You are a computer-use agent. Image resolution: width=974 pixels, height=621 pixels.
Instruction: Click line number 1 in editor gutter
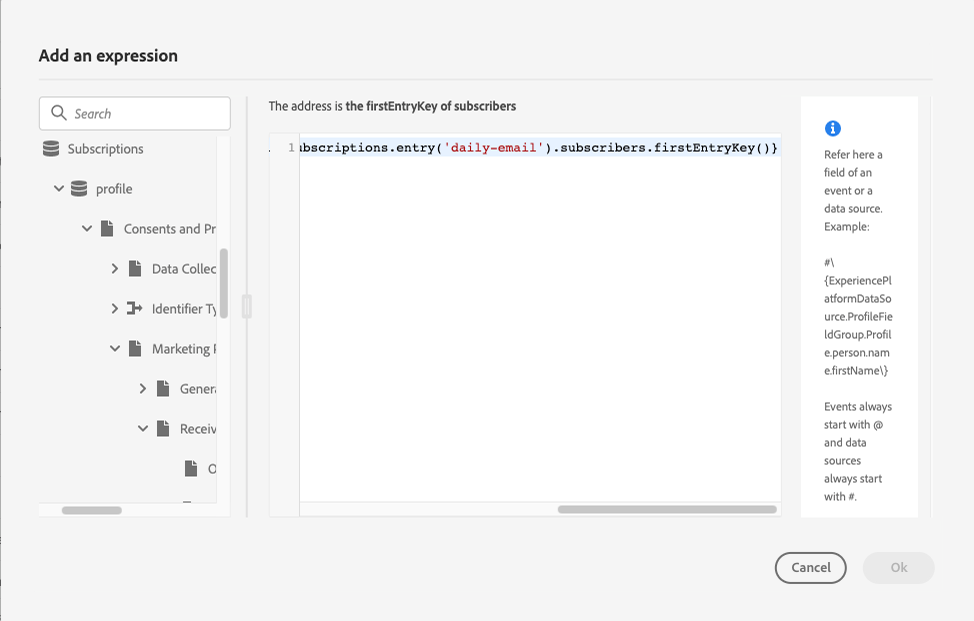pos(291,148)
